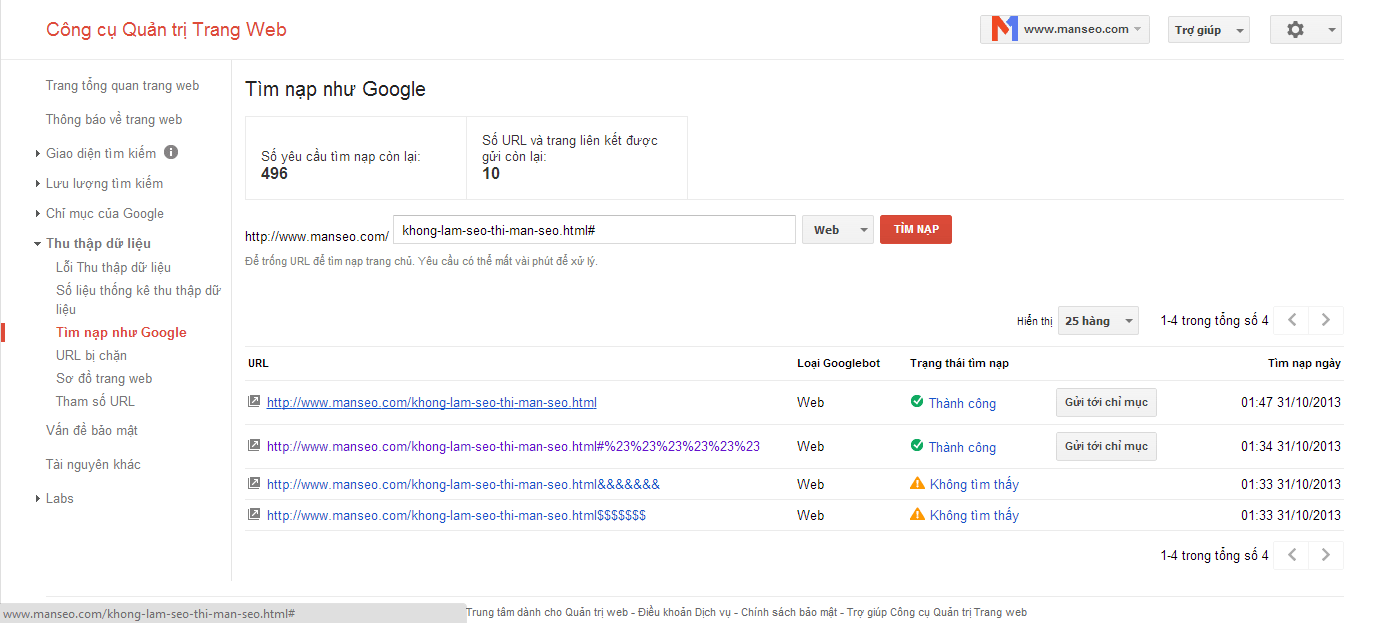Click page icon beside the %23 URL row
Screen dimensions: 1391x623
[254, 446]
